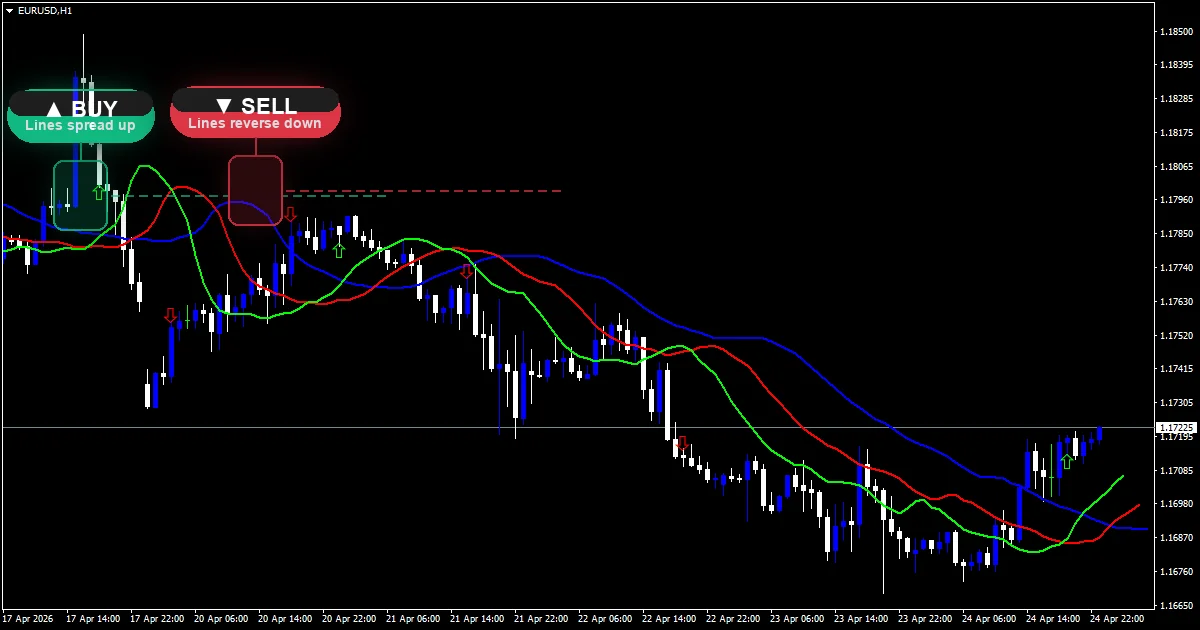Image resolution: width=1200 pixels, height=630 pixels.
Task: Click the 20 Apr 22:00 time label
Action: coord(349,619)
